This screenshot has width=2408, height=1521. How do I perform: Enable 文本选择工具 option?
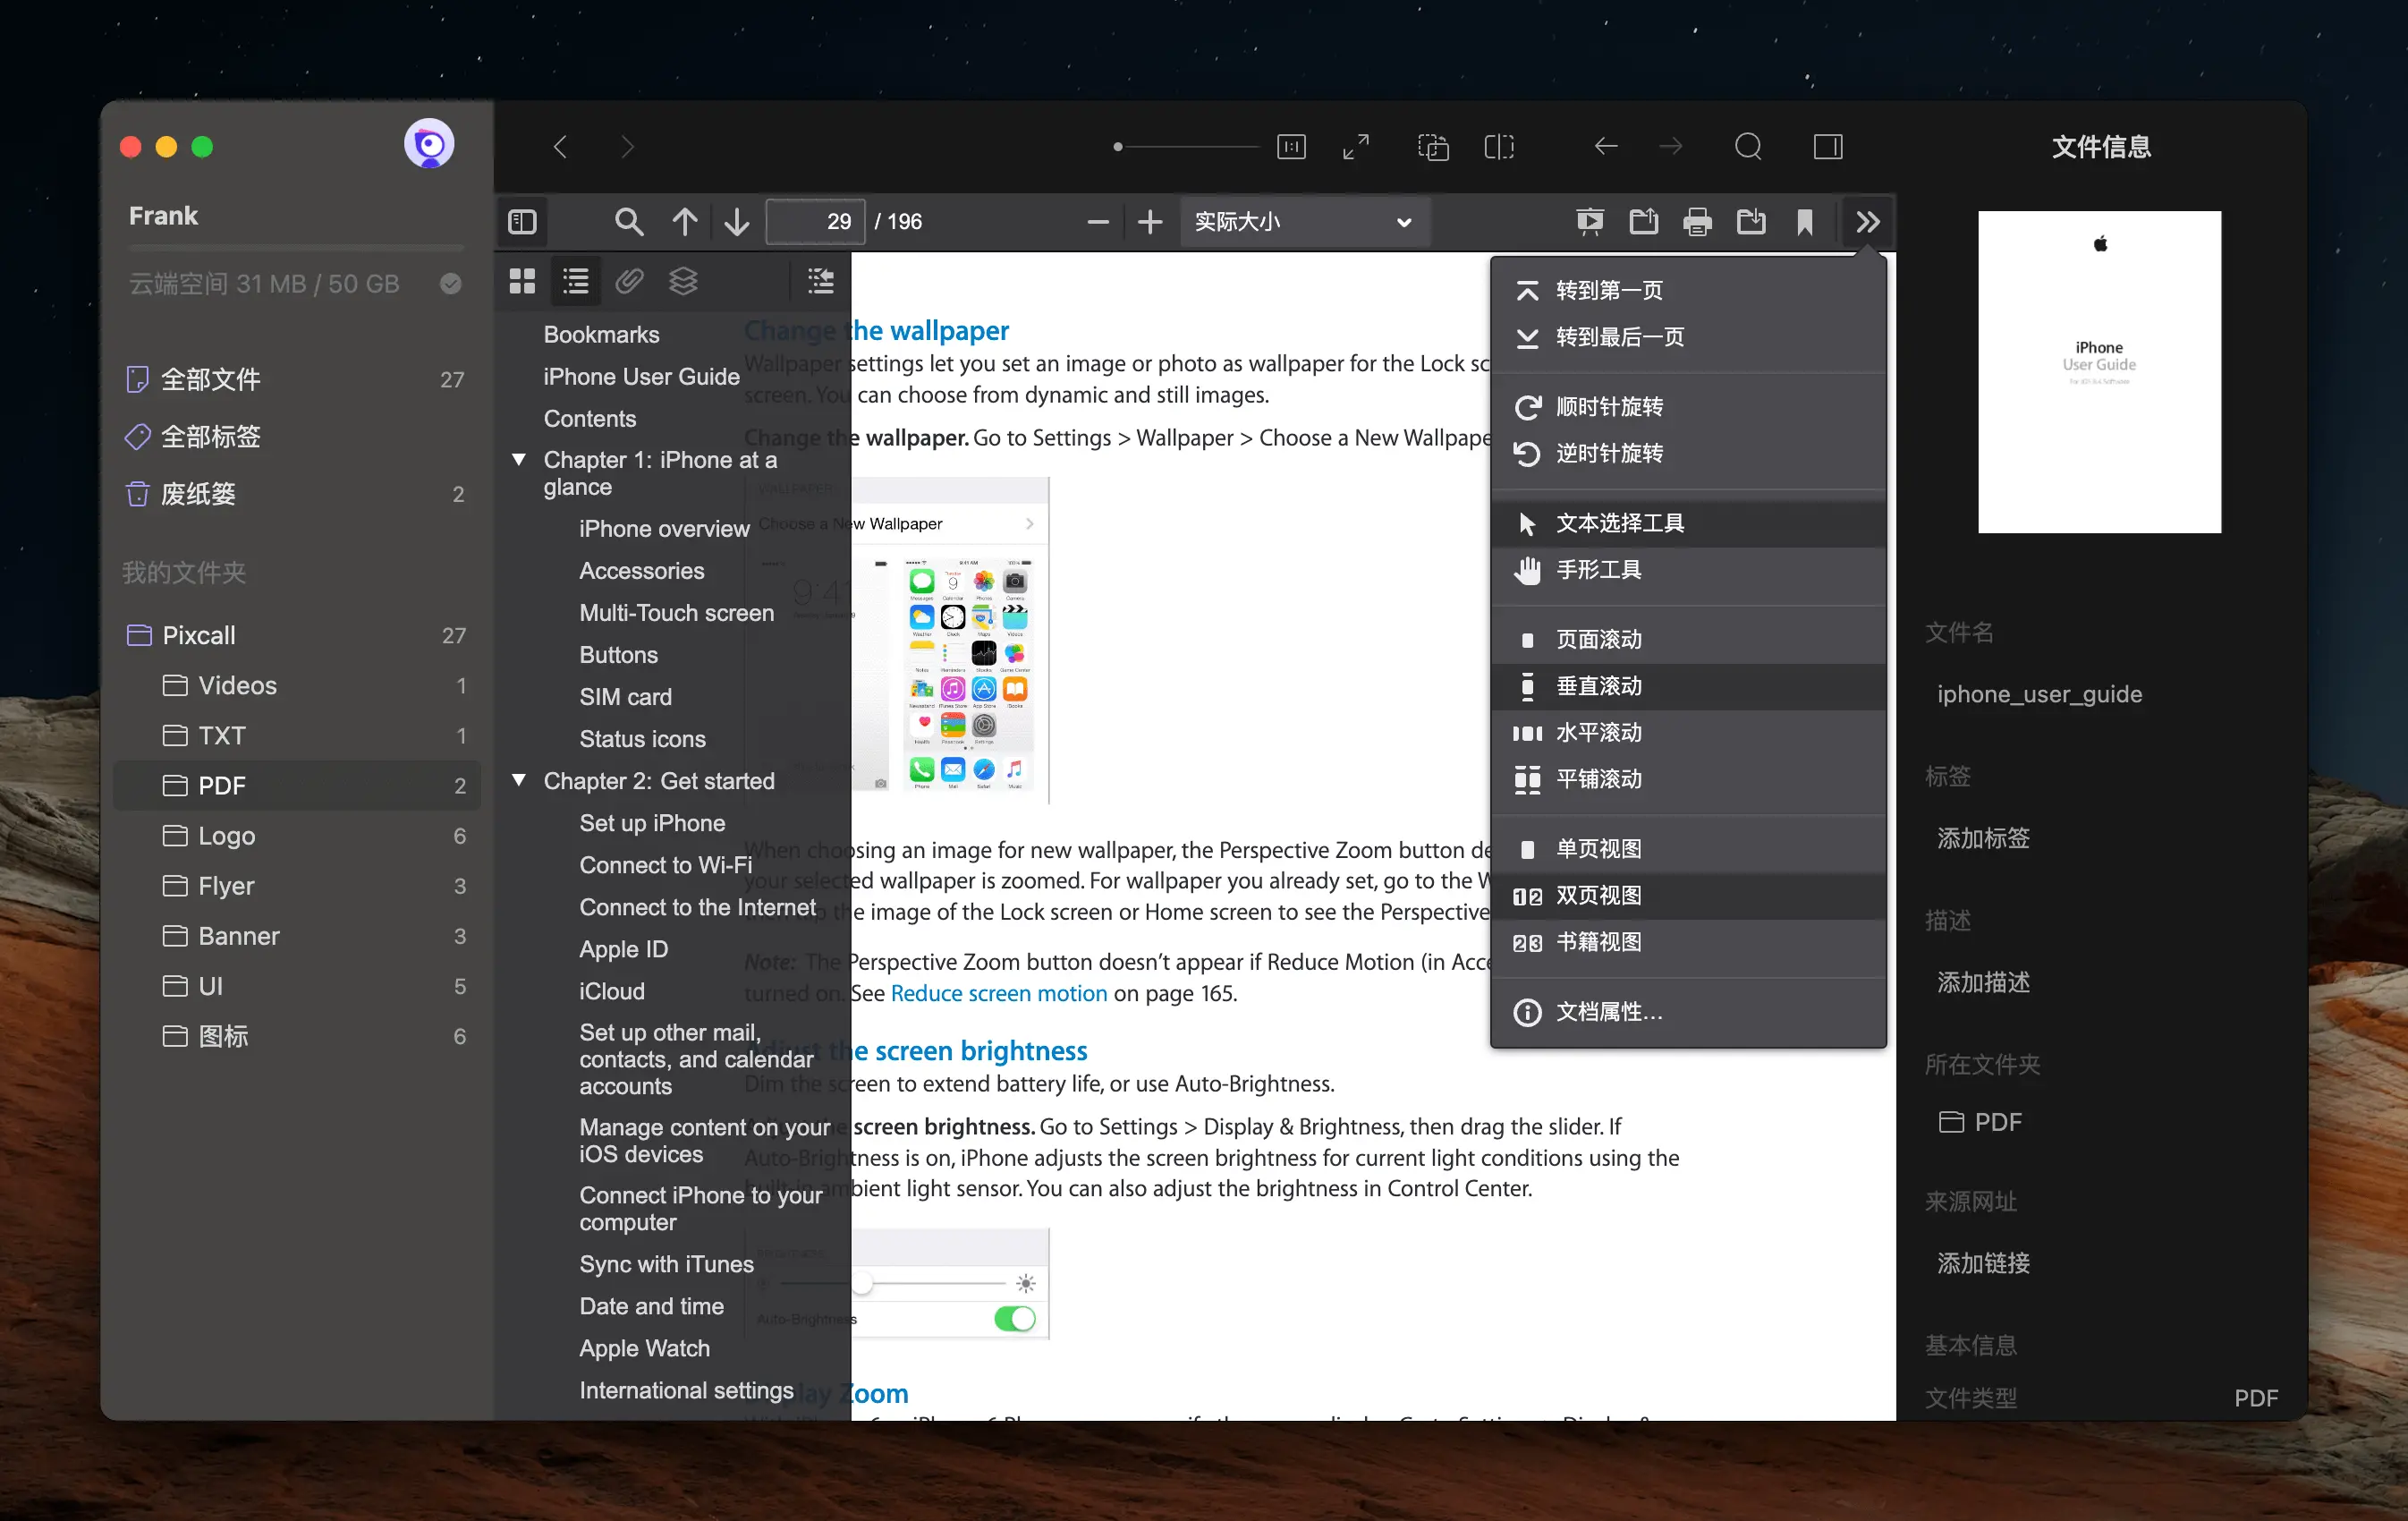1688,523
